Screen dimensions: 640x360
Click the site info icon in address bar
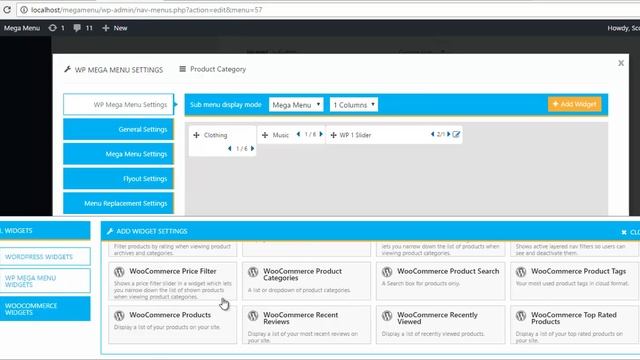click(24, 10)
